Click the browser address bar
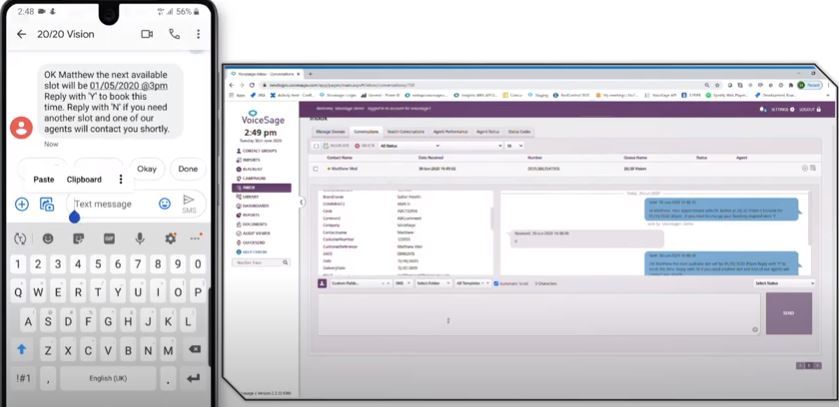The image size is (839, 407). (x=482, y=85)
